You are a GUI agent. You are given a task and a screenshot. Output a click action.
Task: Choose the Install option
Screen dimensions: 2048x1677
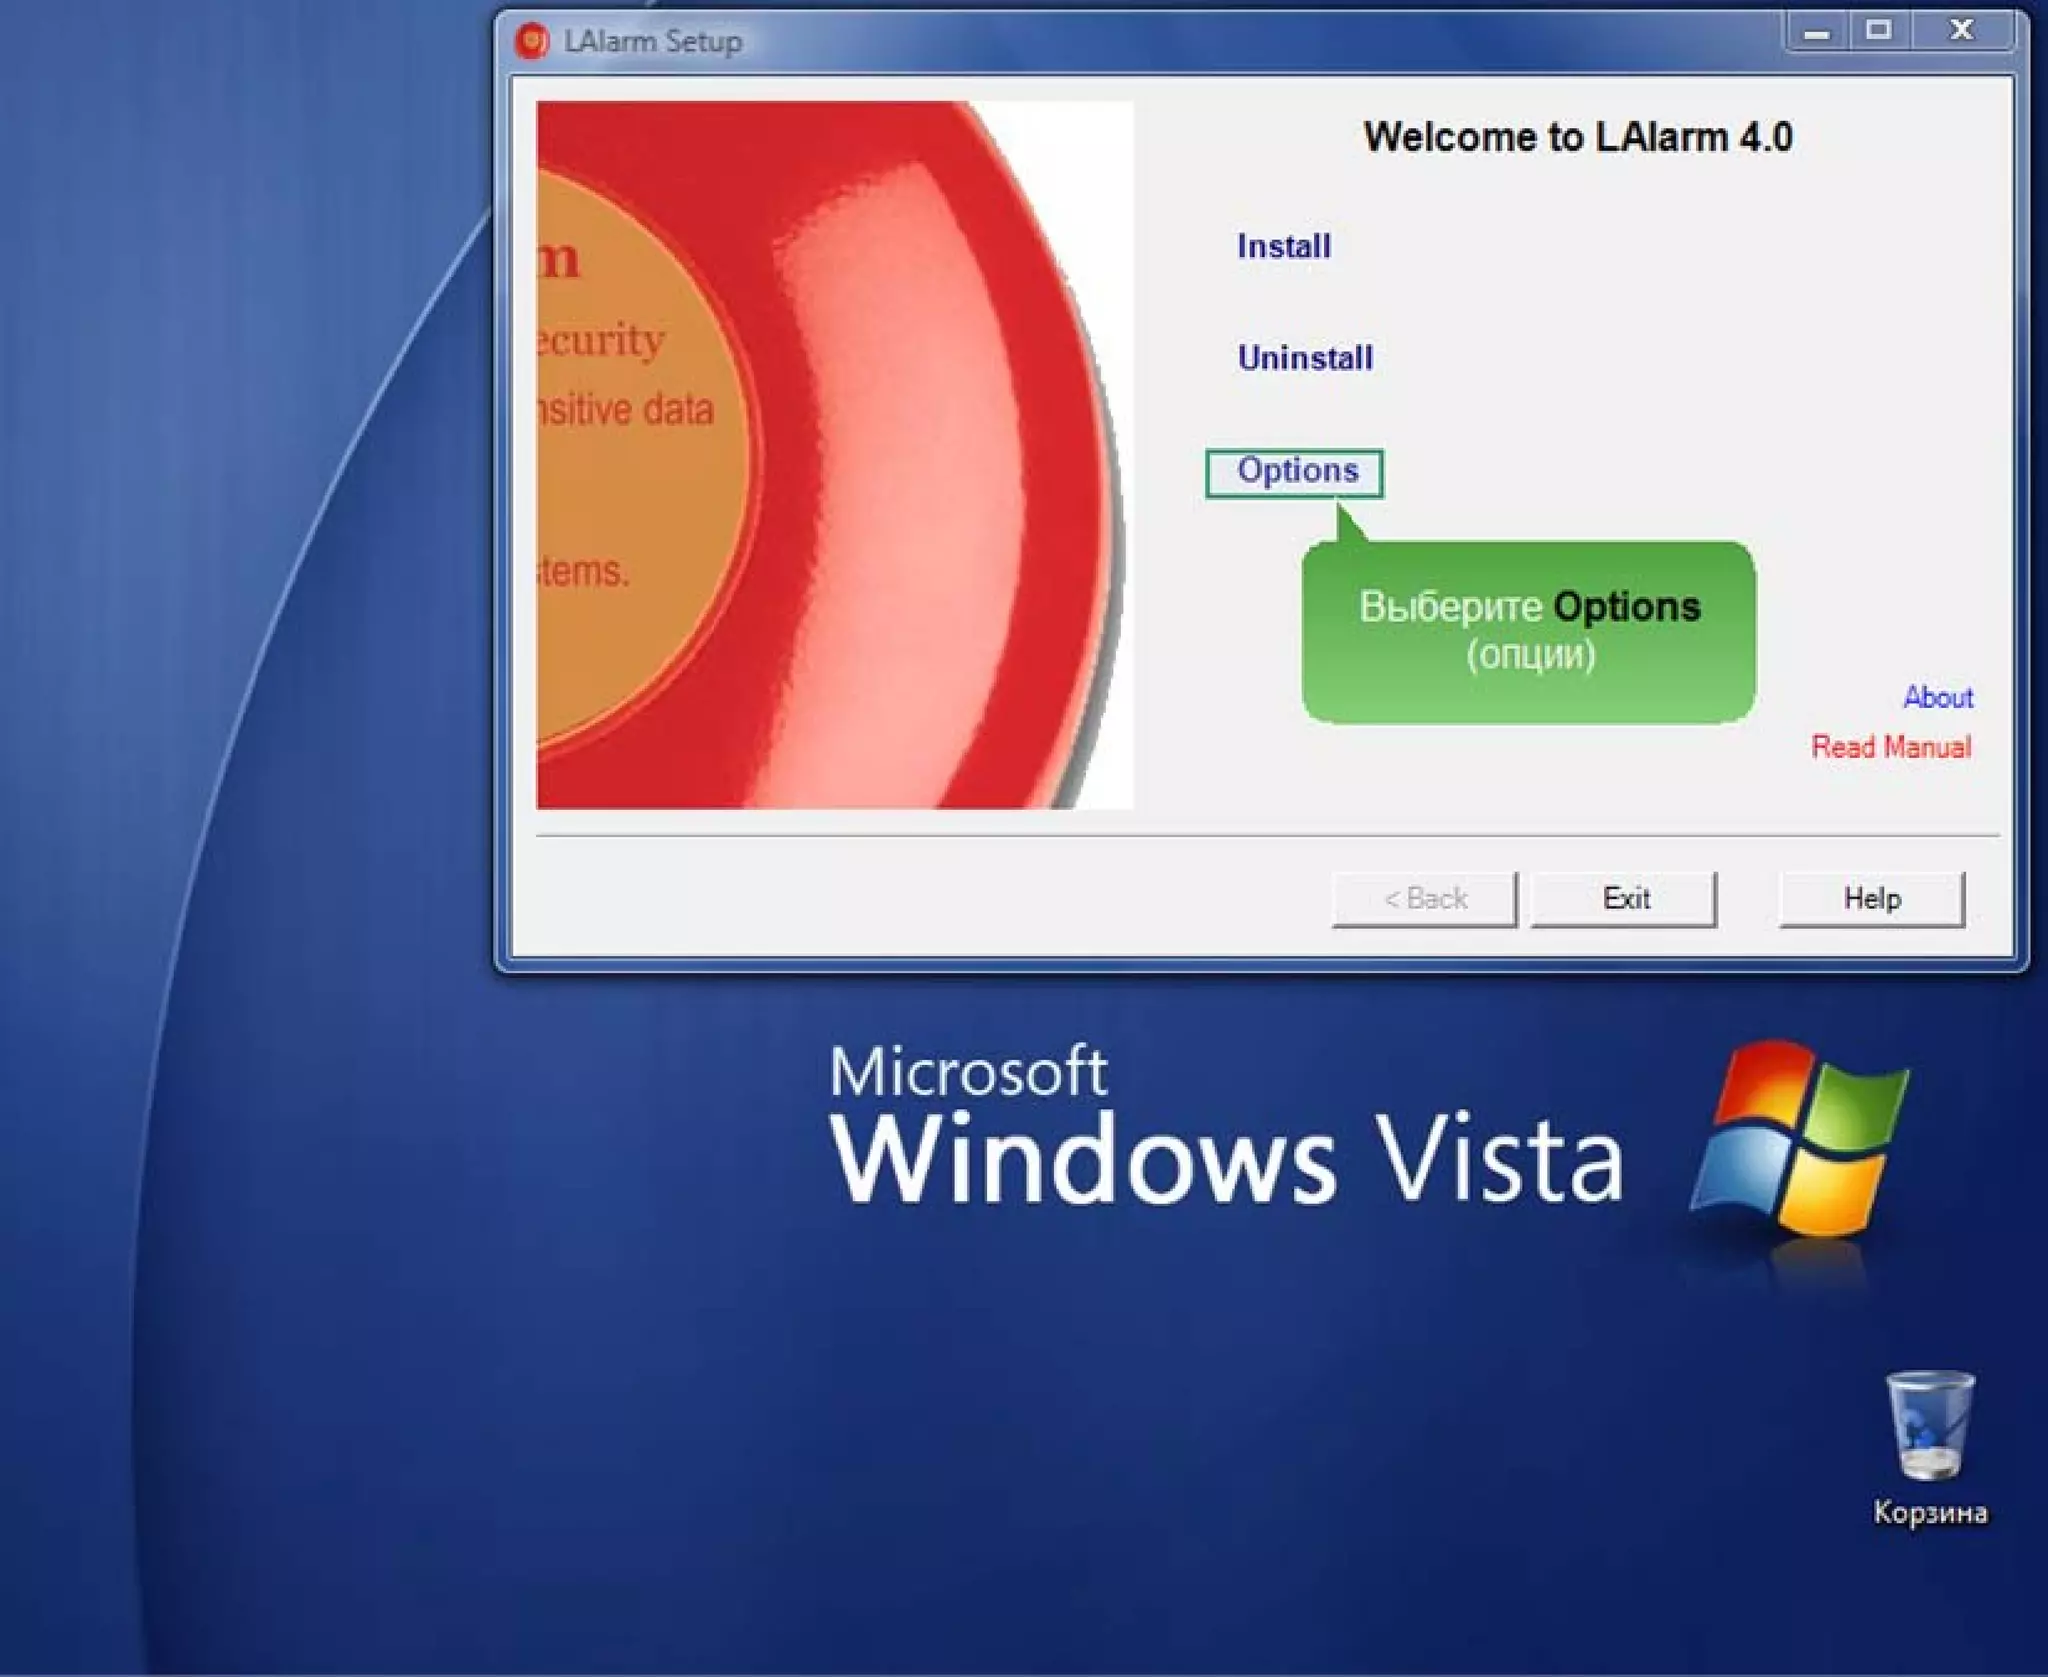tap(1283, 246)
